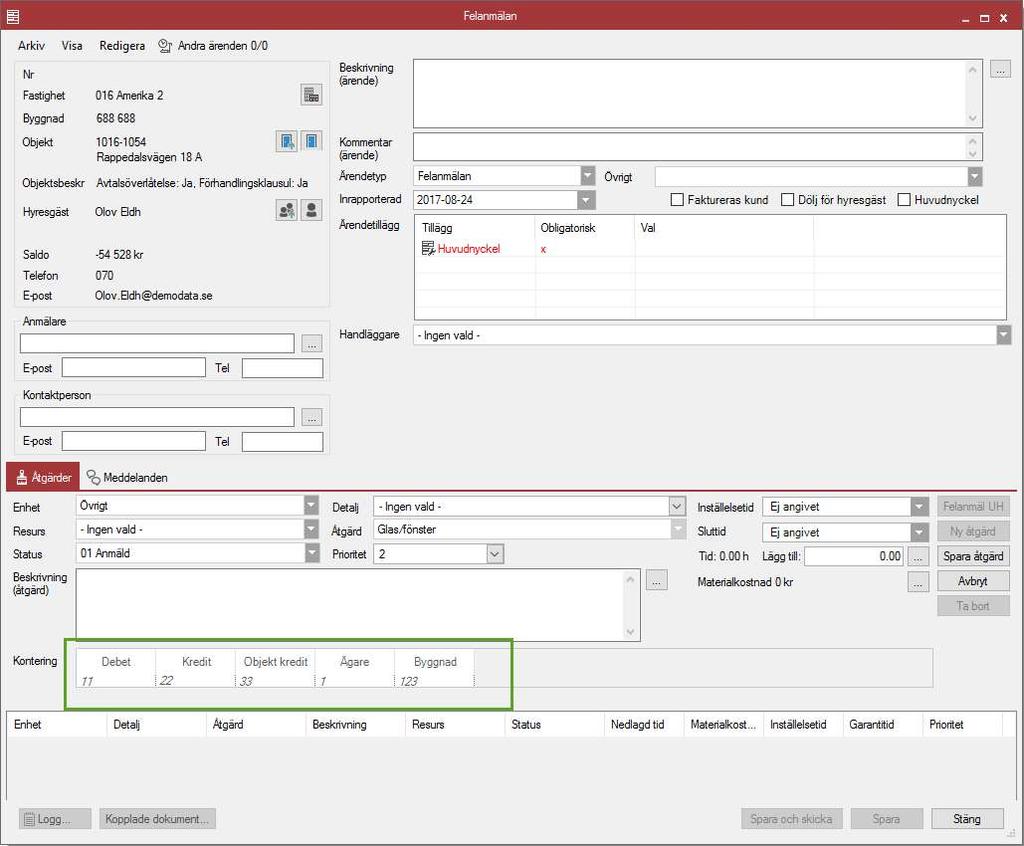Expand the Detalj dropdown
This screenshot has width=1024, height=846.
pos(677,506)
